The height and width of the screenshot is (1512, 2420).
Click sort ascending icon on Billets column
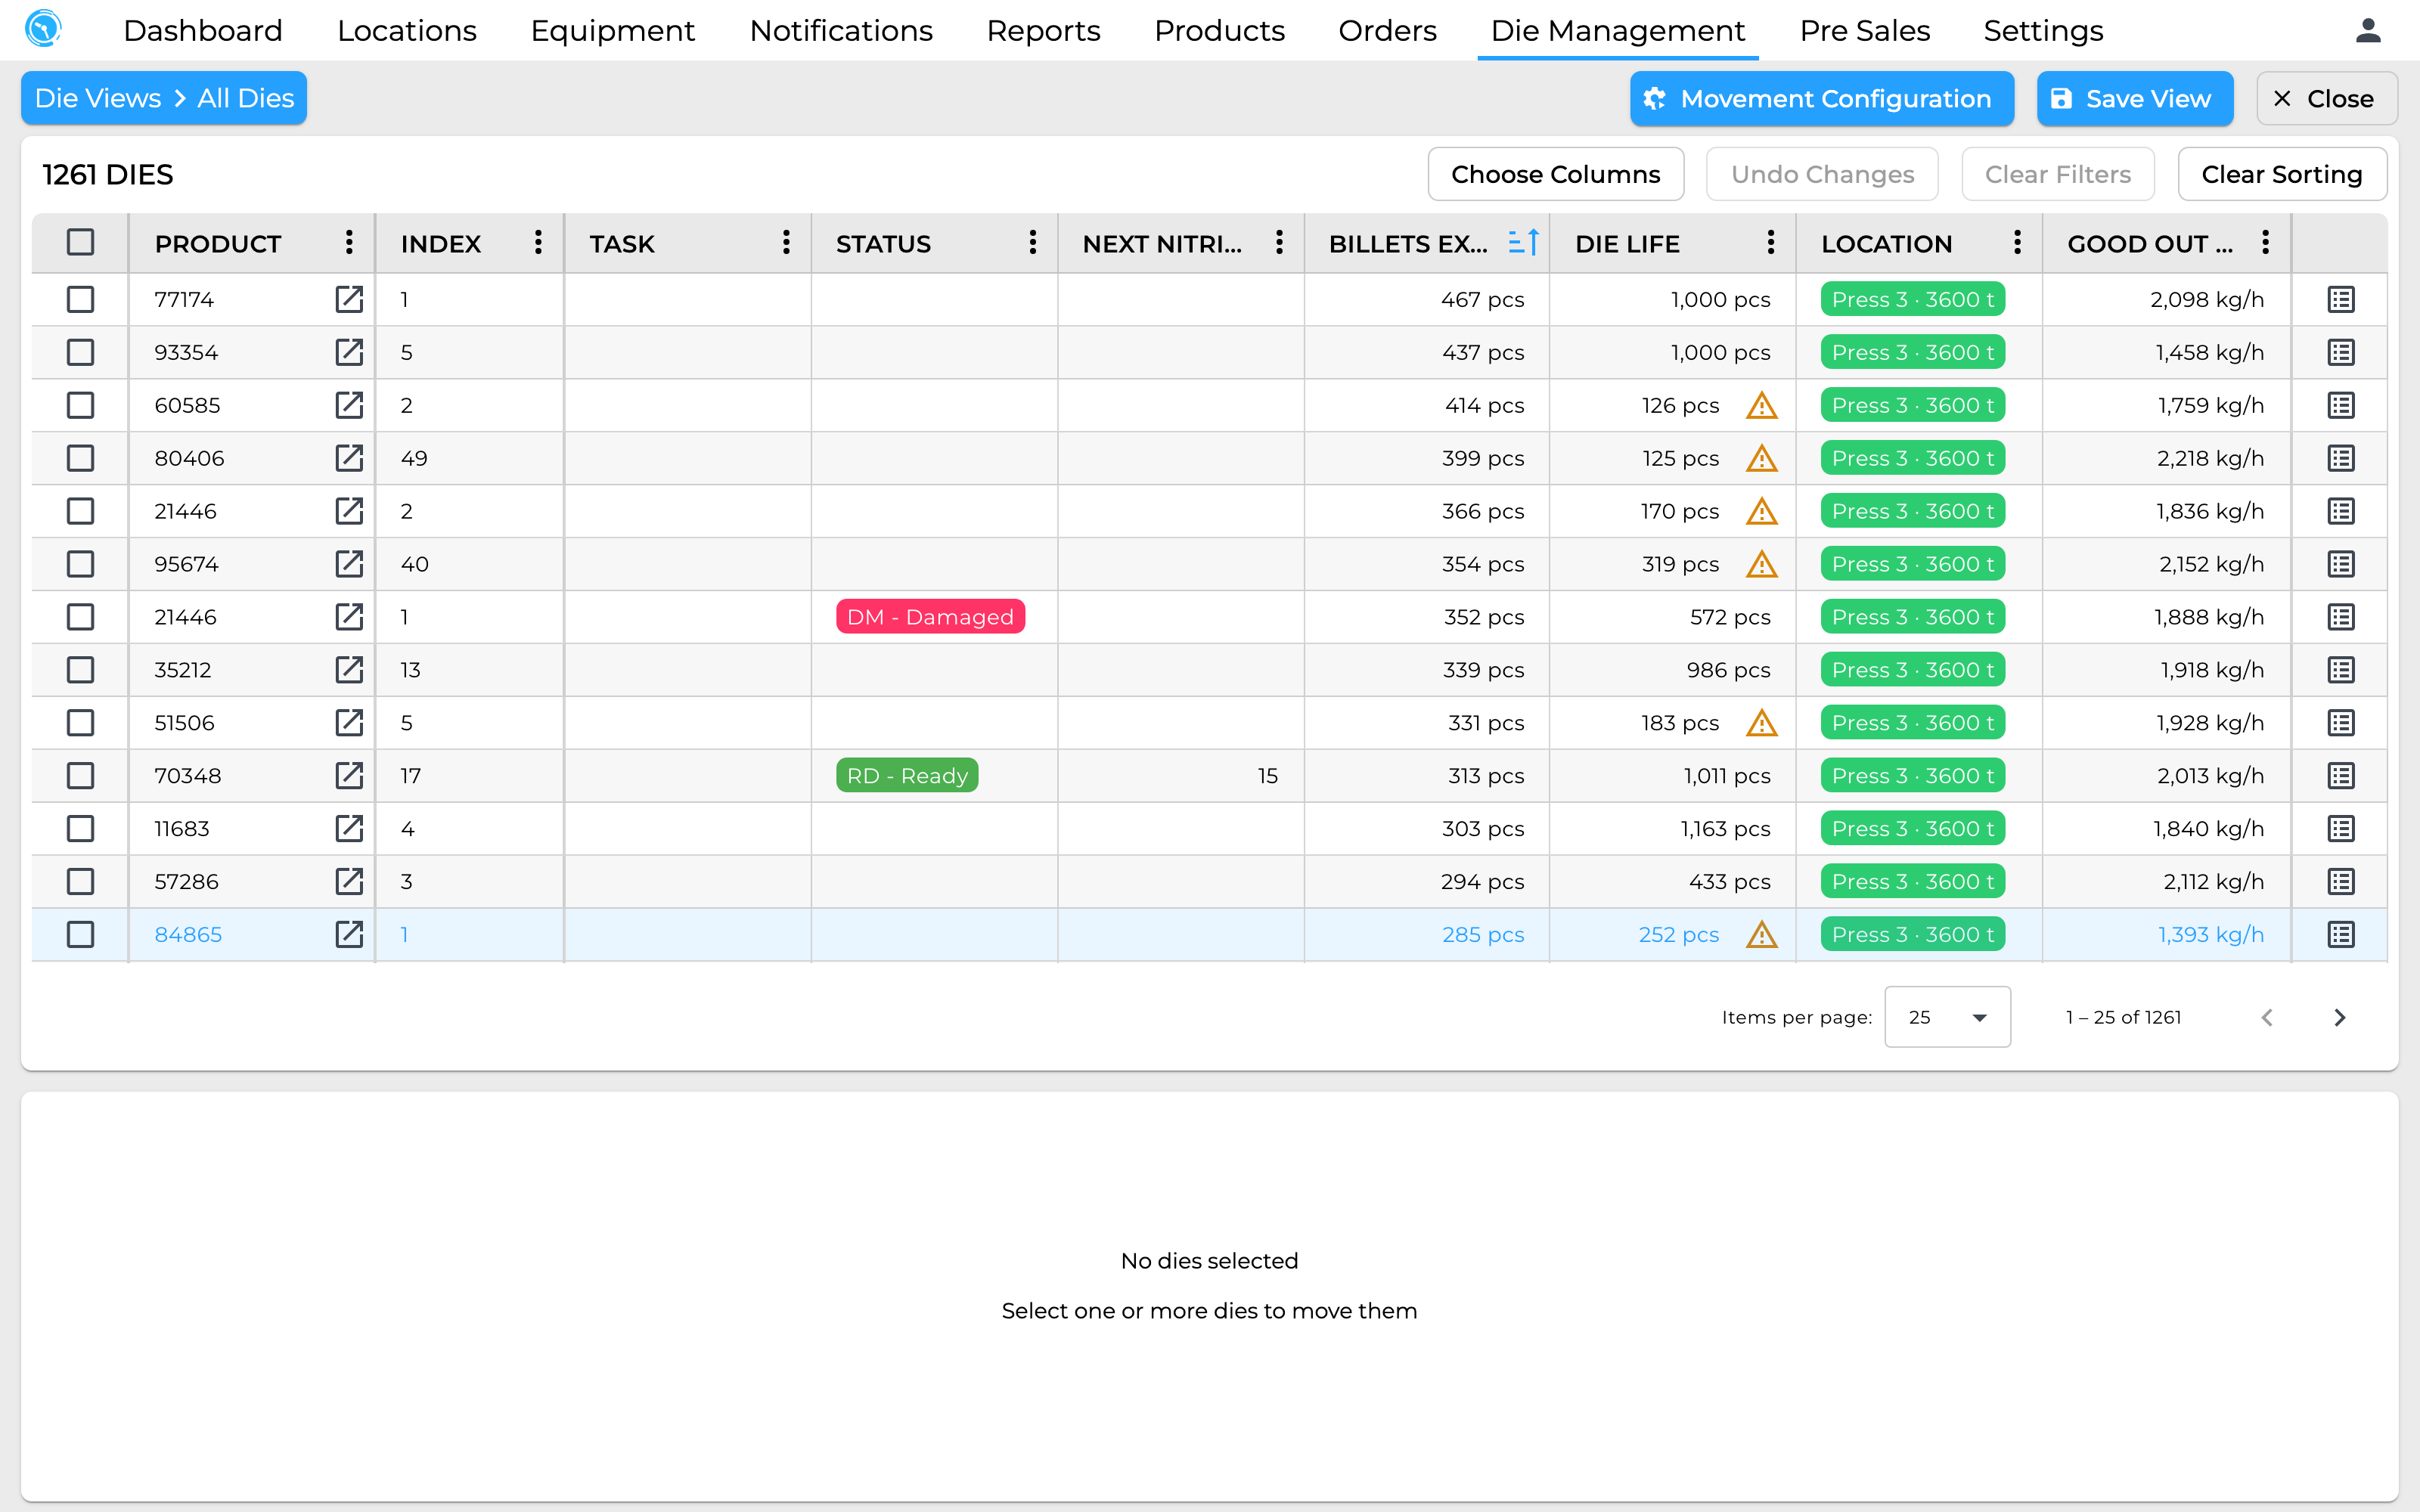(1523, 243)
